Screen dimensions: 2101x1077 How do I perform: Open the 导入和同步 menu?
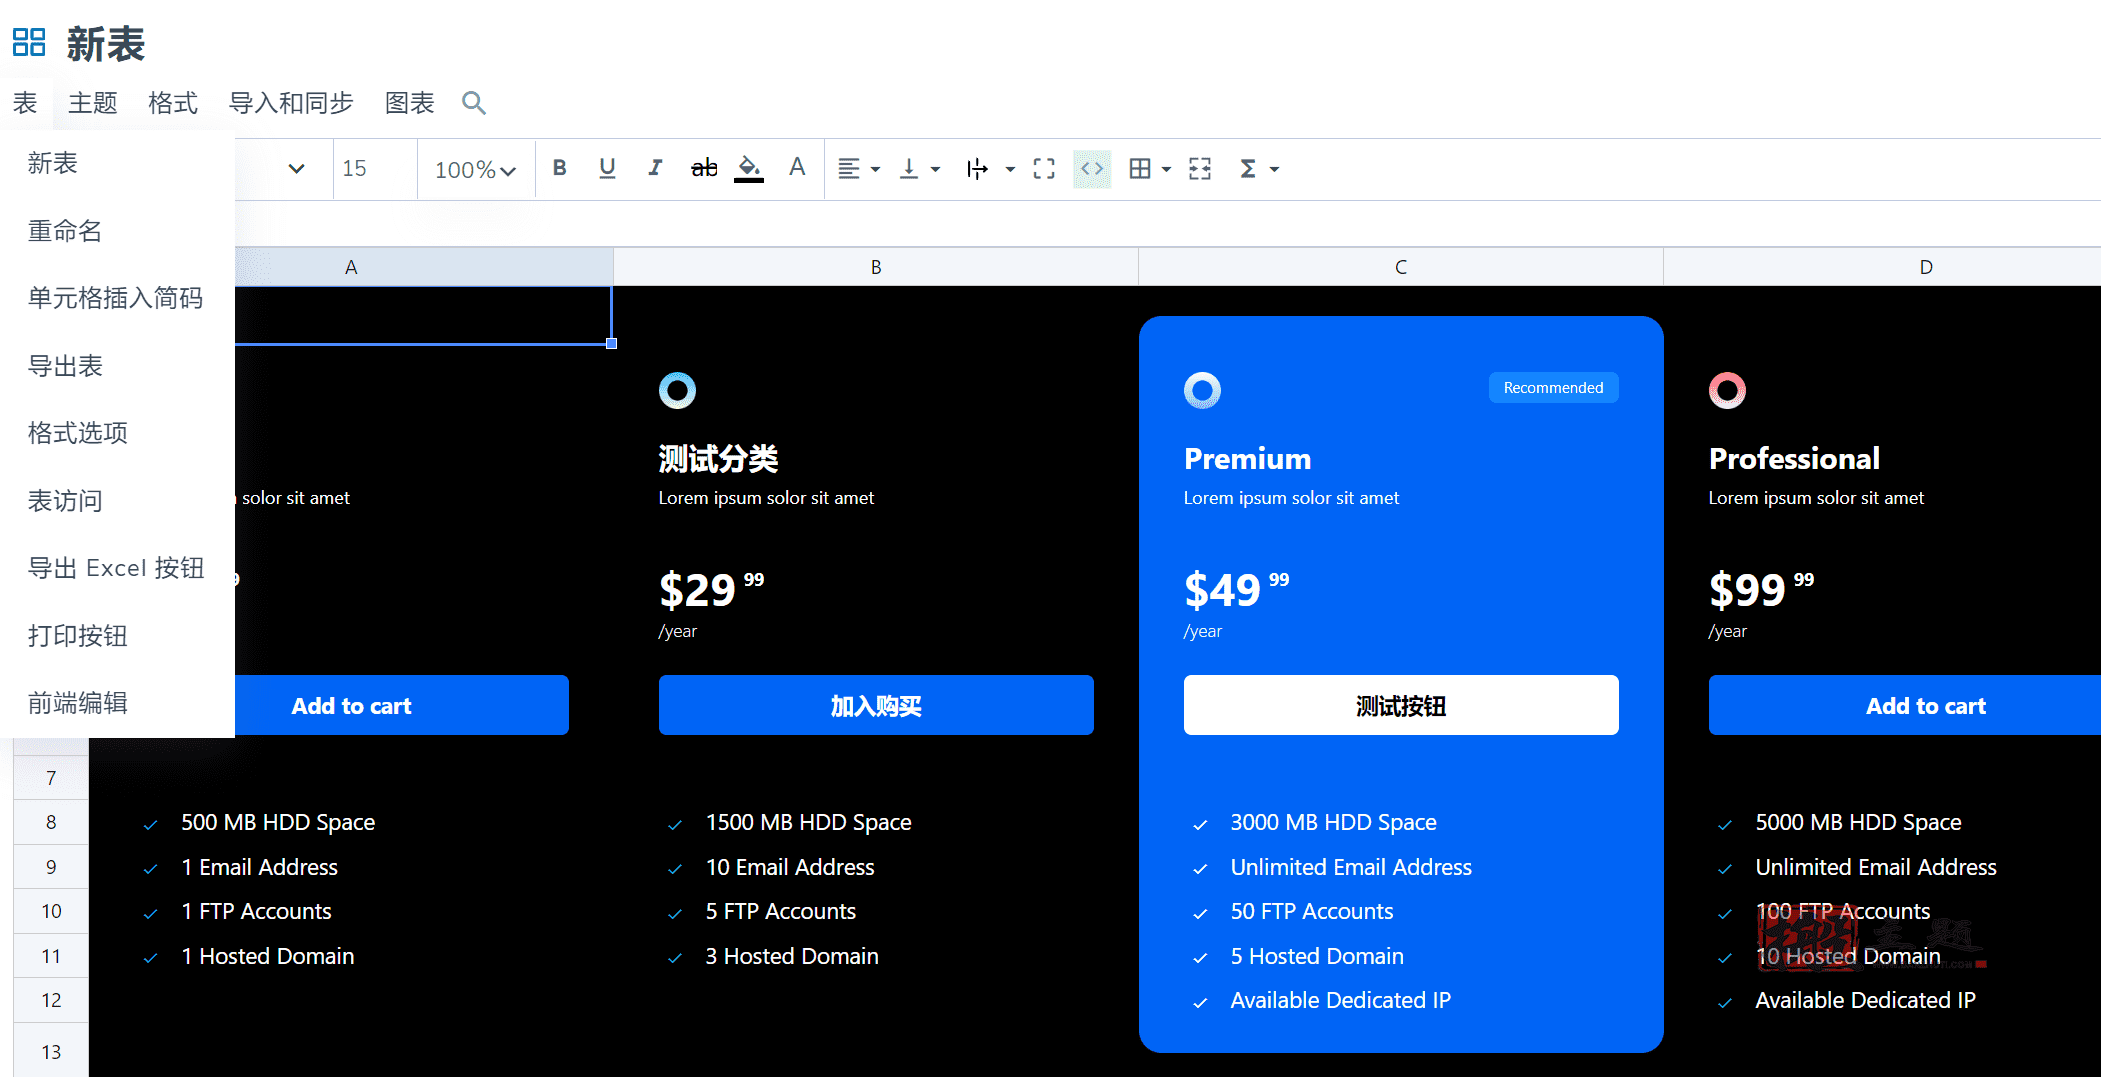coord(291,103)
